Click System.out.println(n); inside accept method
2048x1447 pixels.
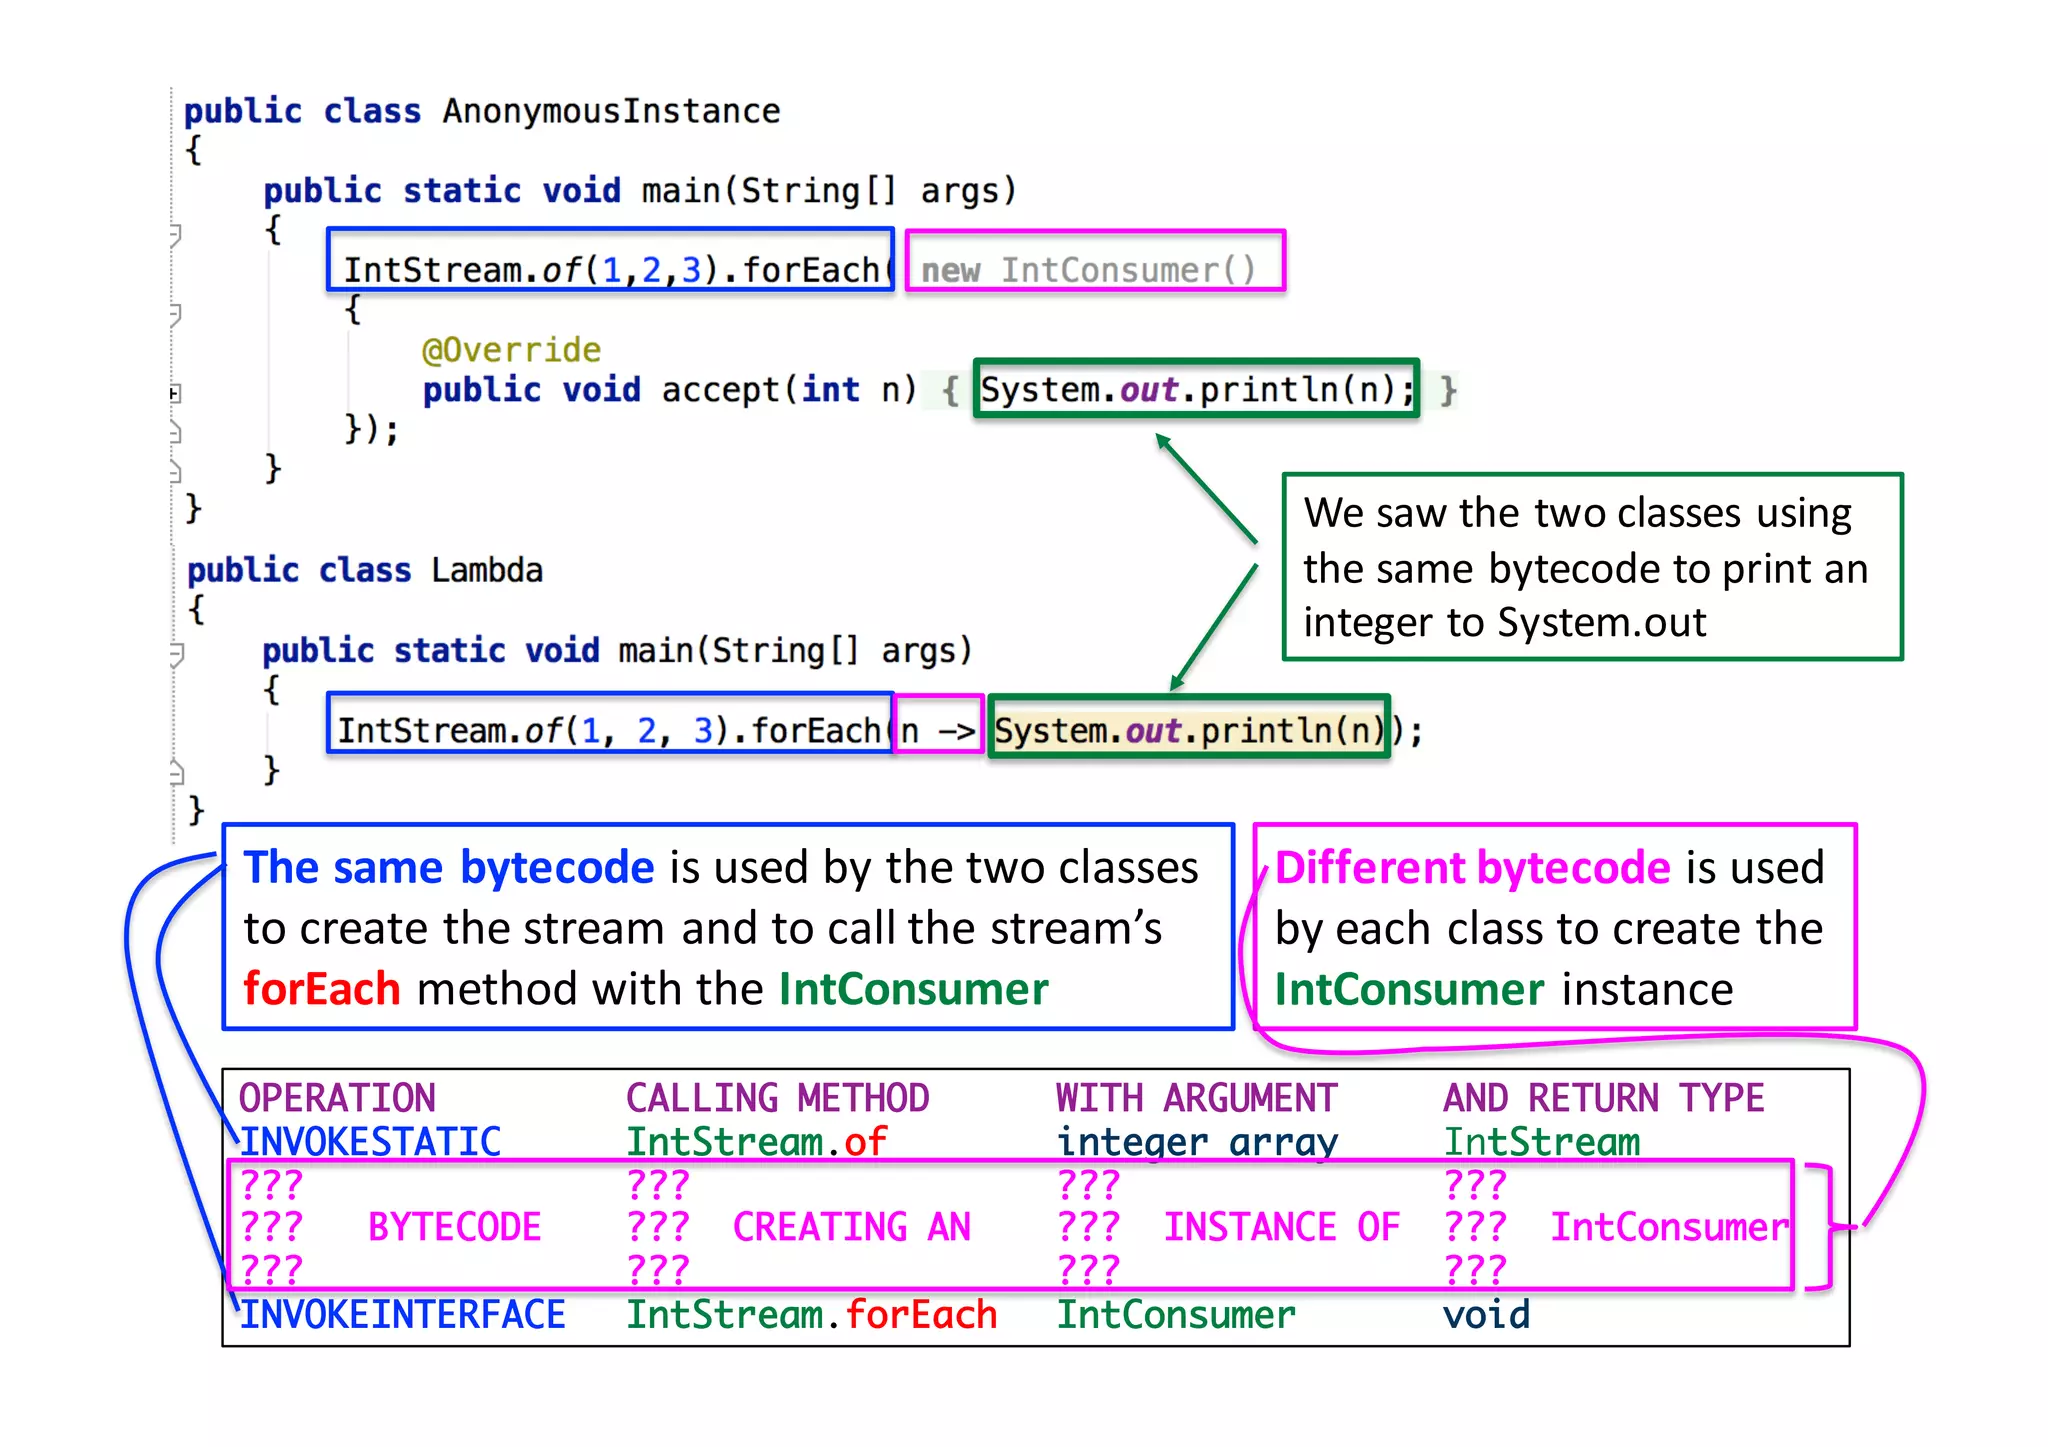(x=1197, y=389)
